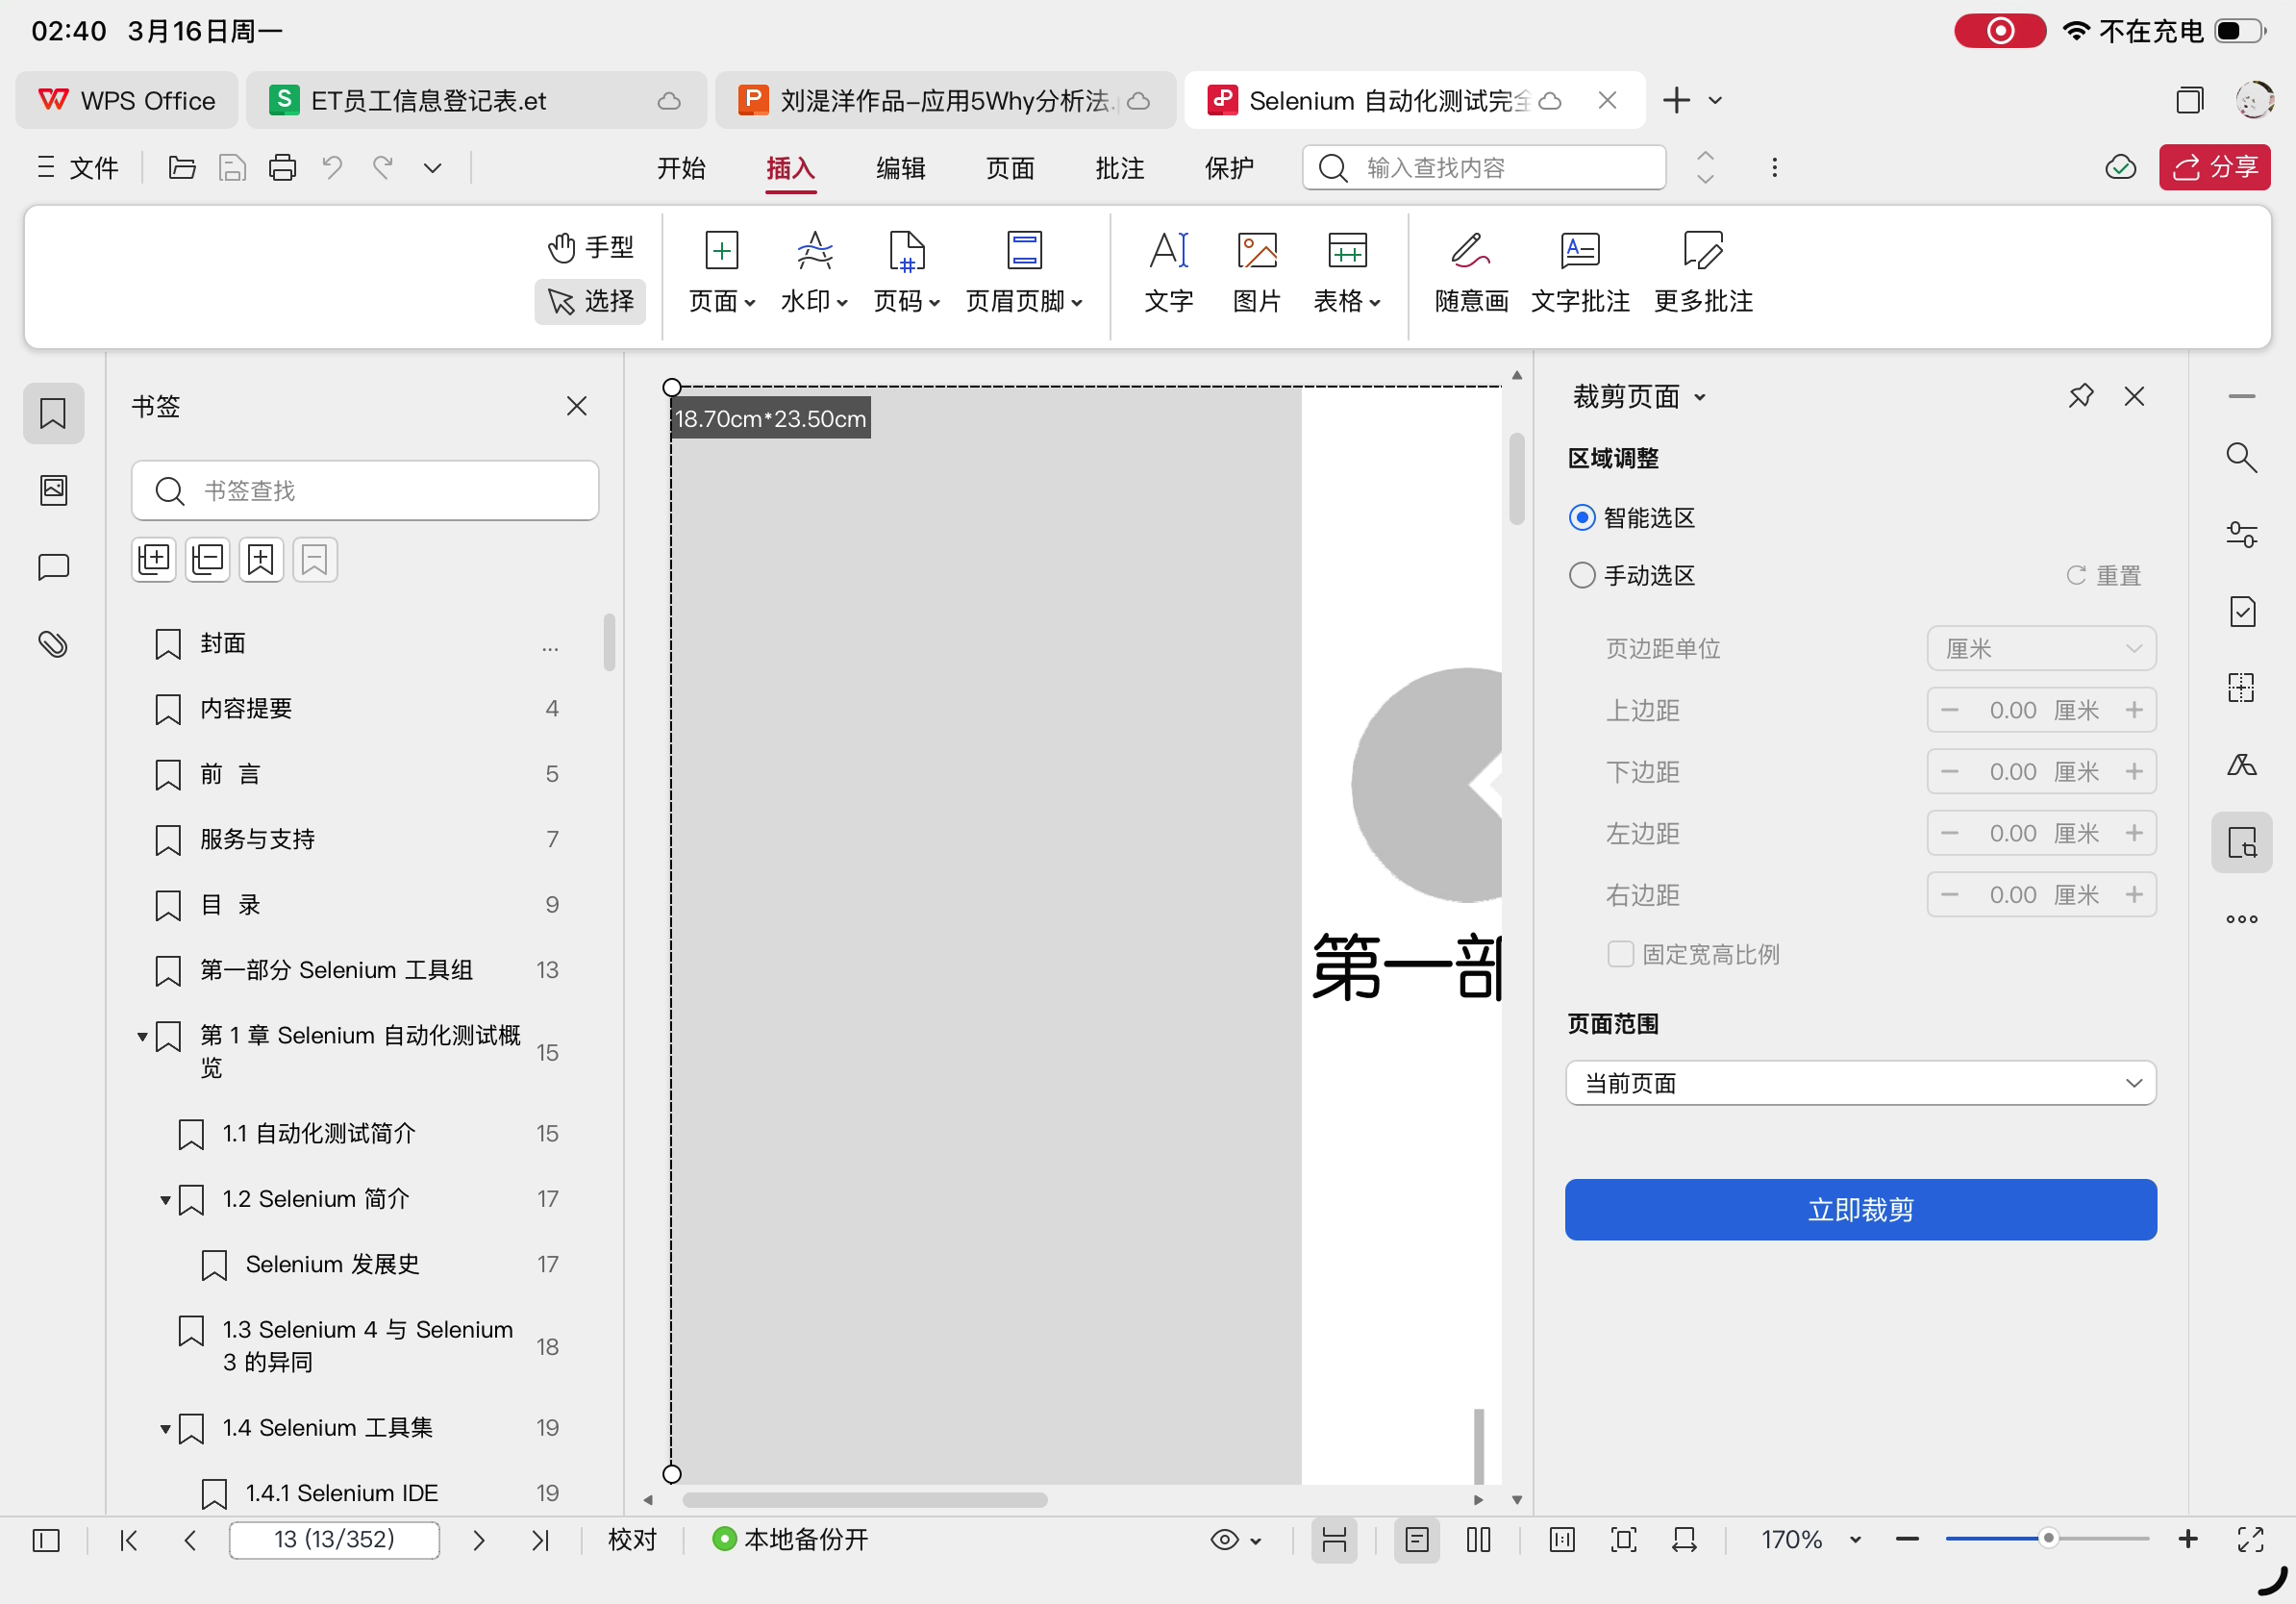Check the 固定宽高比例 checkbox

tap(1619, 953)
